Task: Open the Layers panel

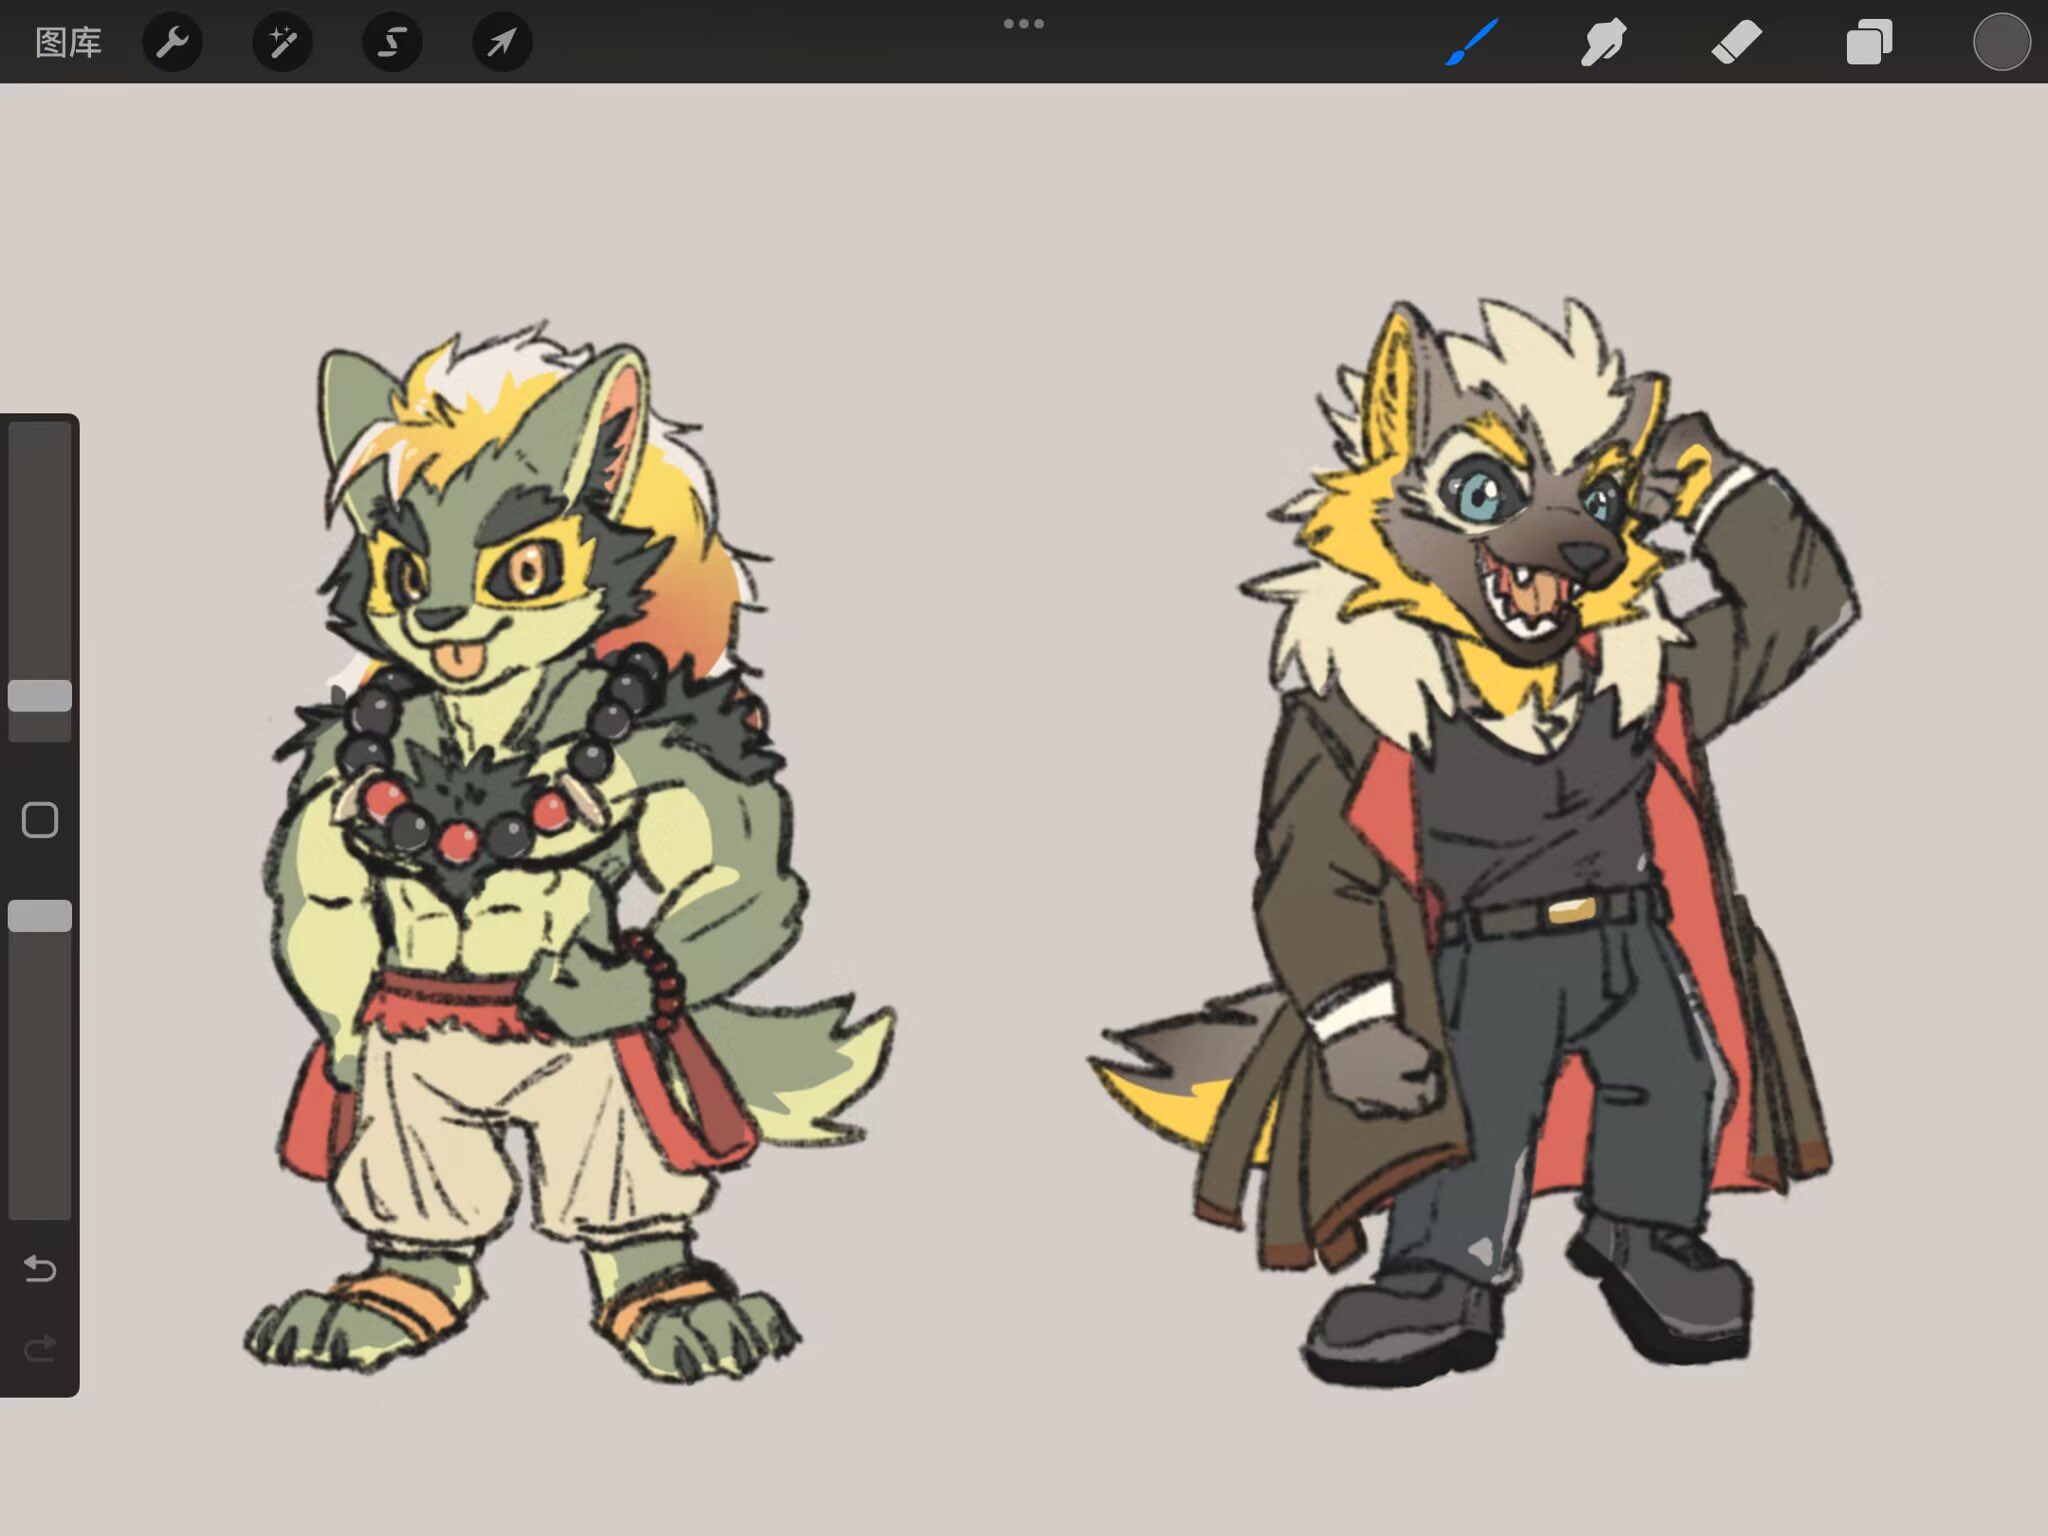Action: point(1868,42)
